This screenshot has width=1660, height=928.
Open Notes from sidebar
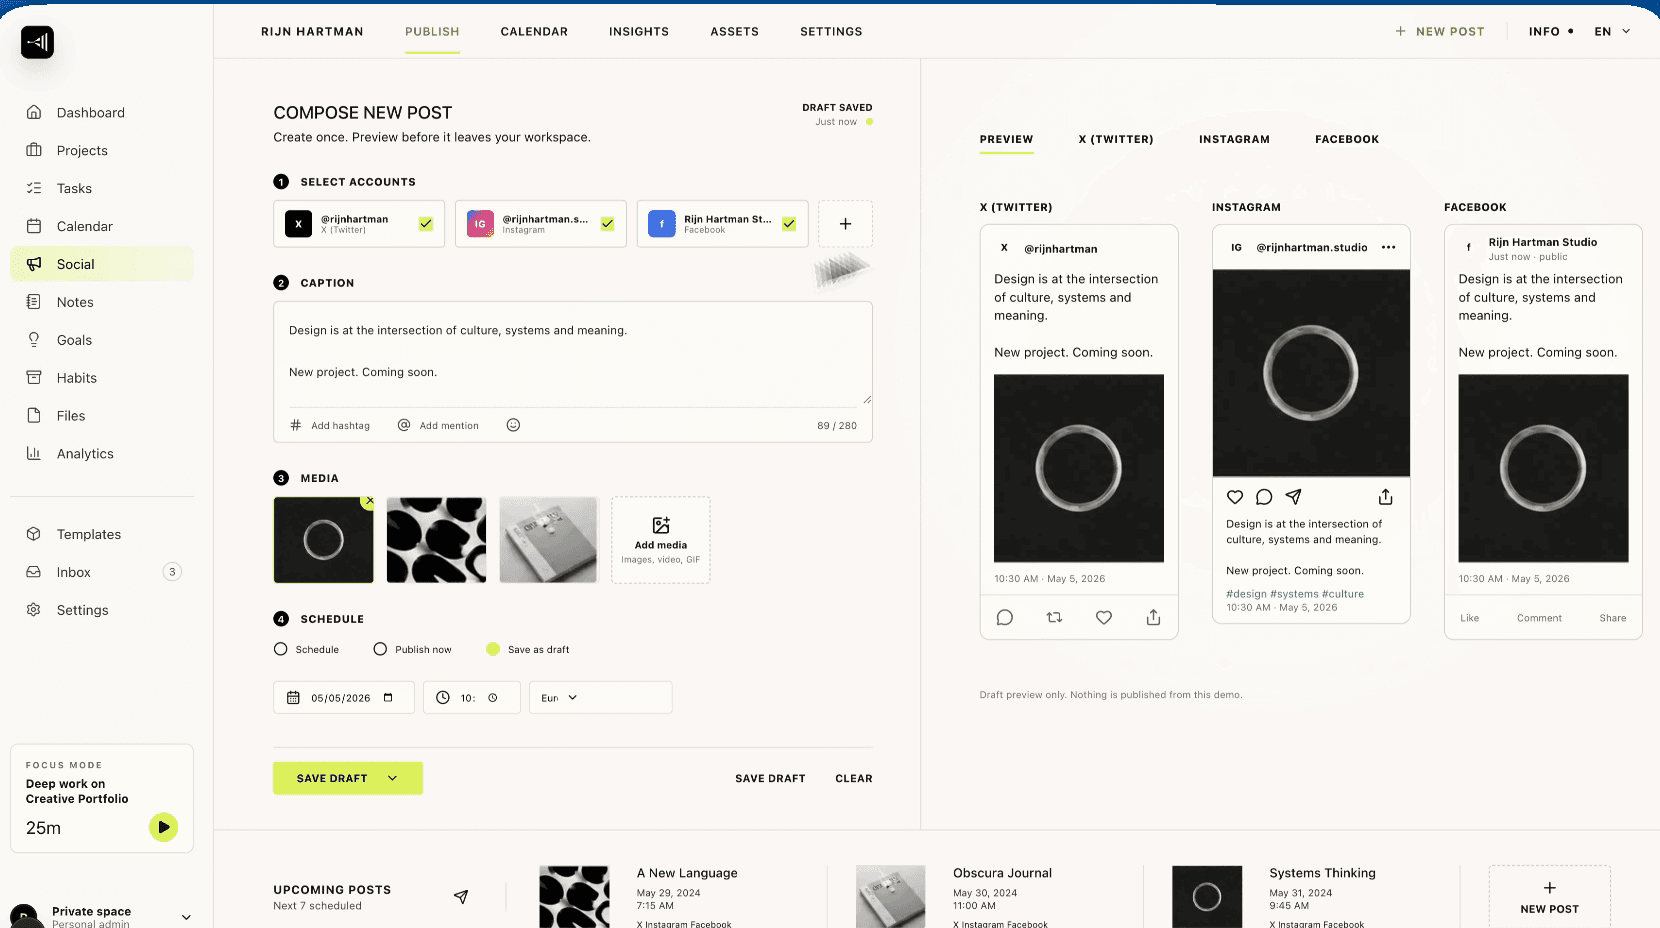tap(102, 302)
